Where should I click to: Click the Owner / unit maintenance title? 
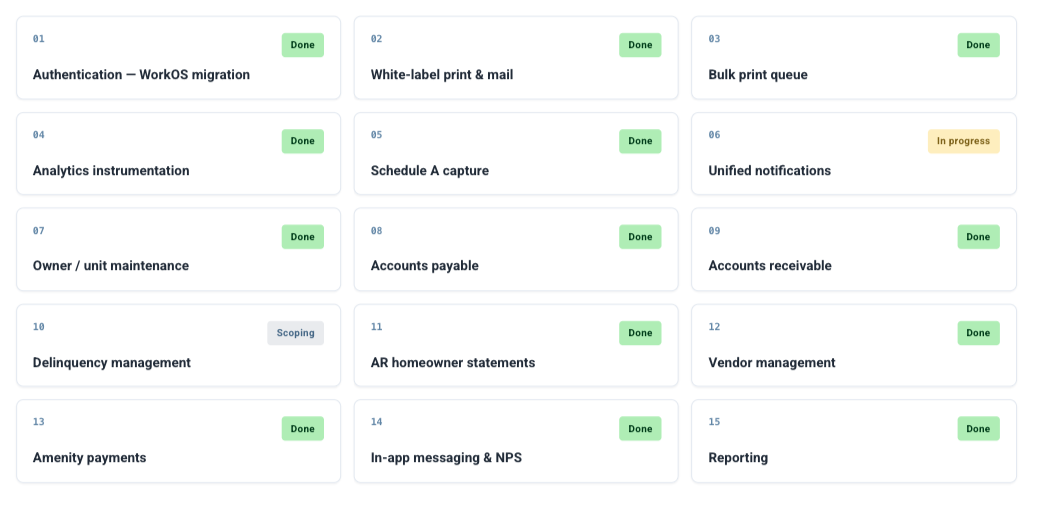(x=110, y=266)
